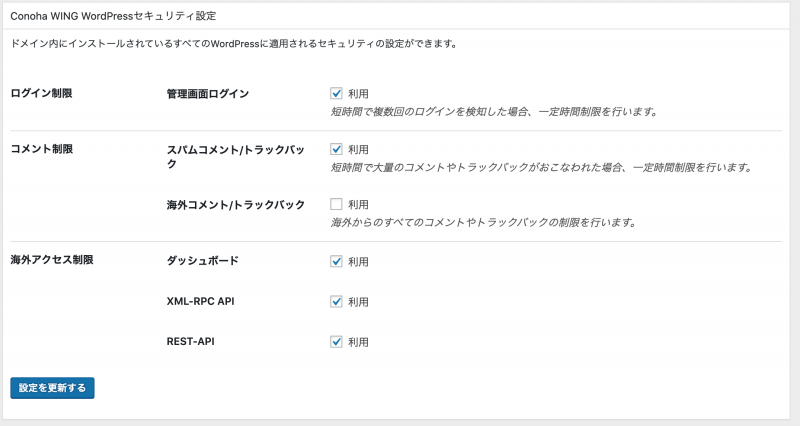
Task: Click the 利用 label beside ダッシュボード
Action: [358, 262]
